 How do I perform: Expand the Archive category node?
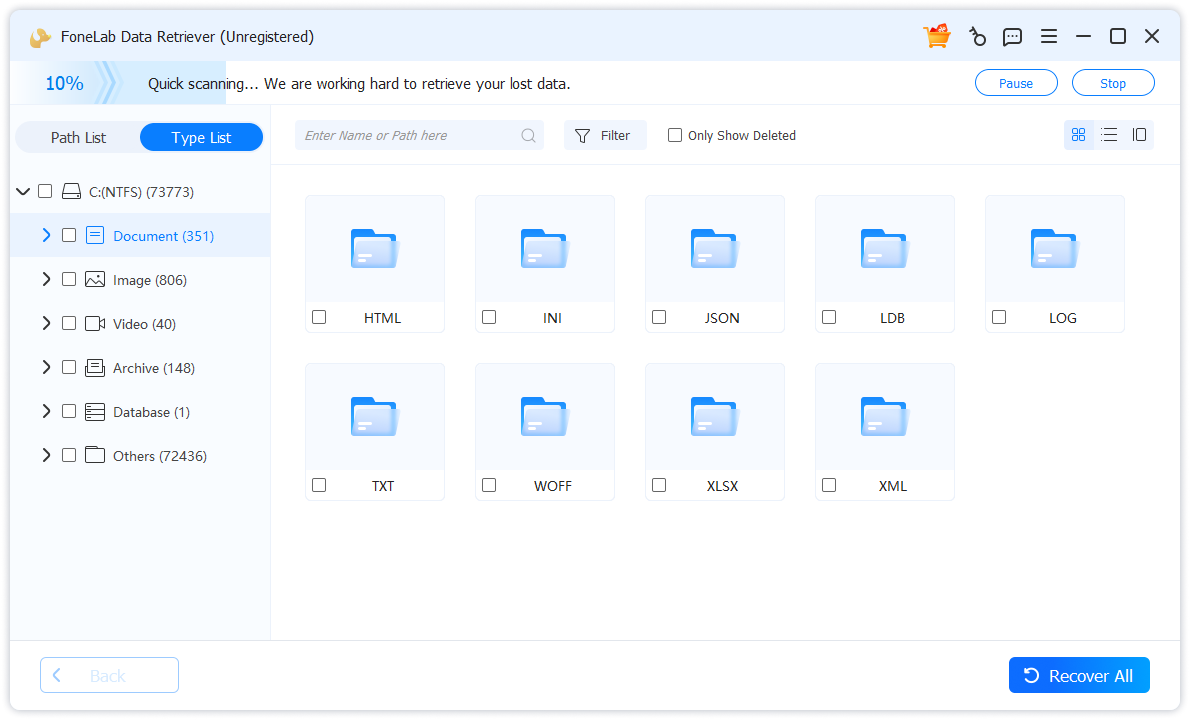(46, 368)
